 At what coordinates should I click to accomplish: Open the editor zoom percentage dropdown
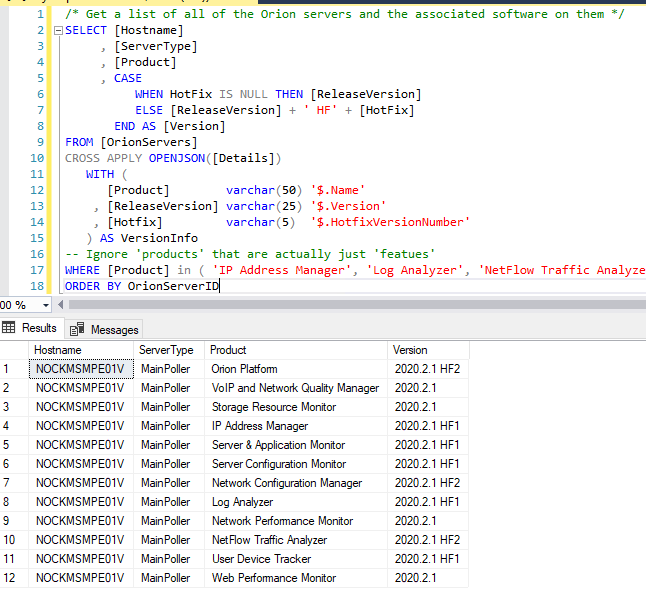46,305
